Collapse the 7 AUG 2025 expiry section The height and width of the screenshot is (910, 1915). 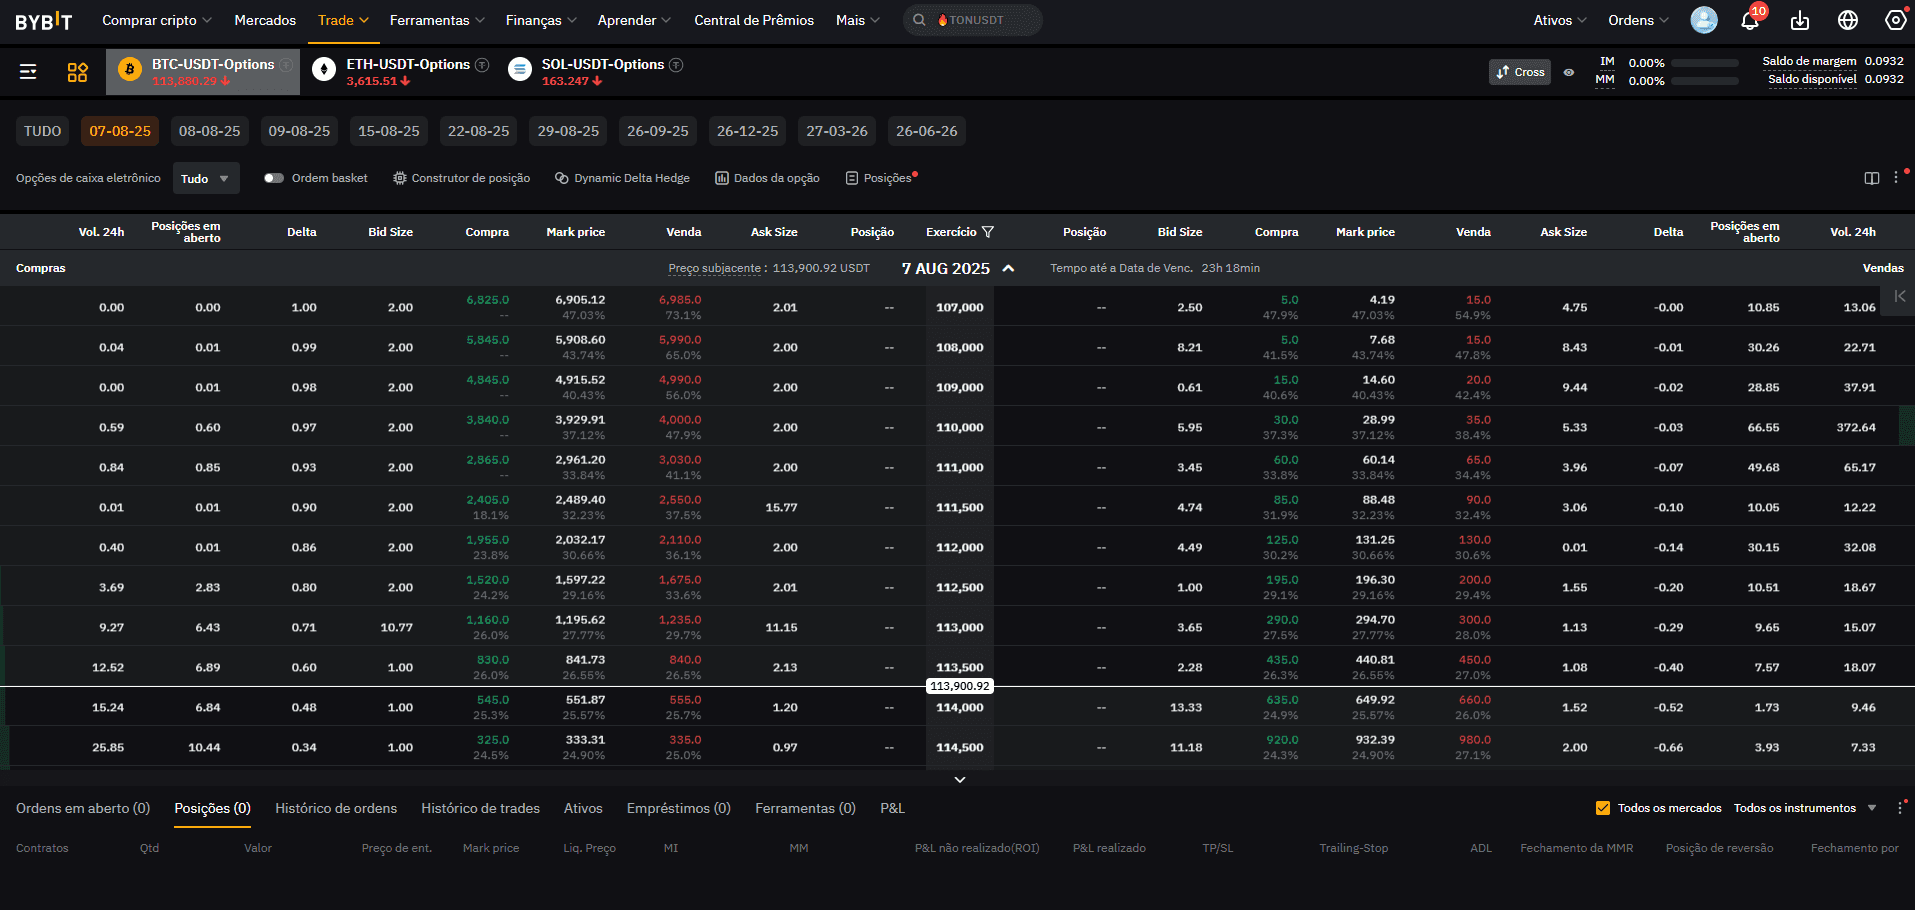click(x=1008, y=268)
